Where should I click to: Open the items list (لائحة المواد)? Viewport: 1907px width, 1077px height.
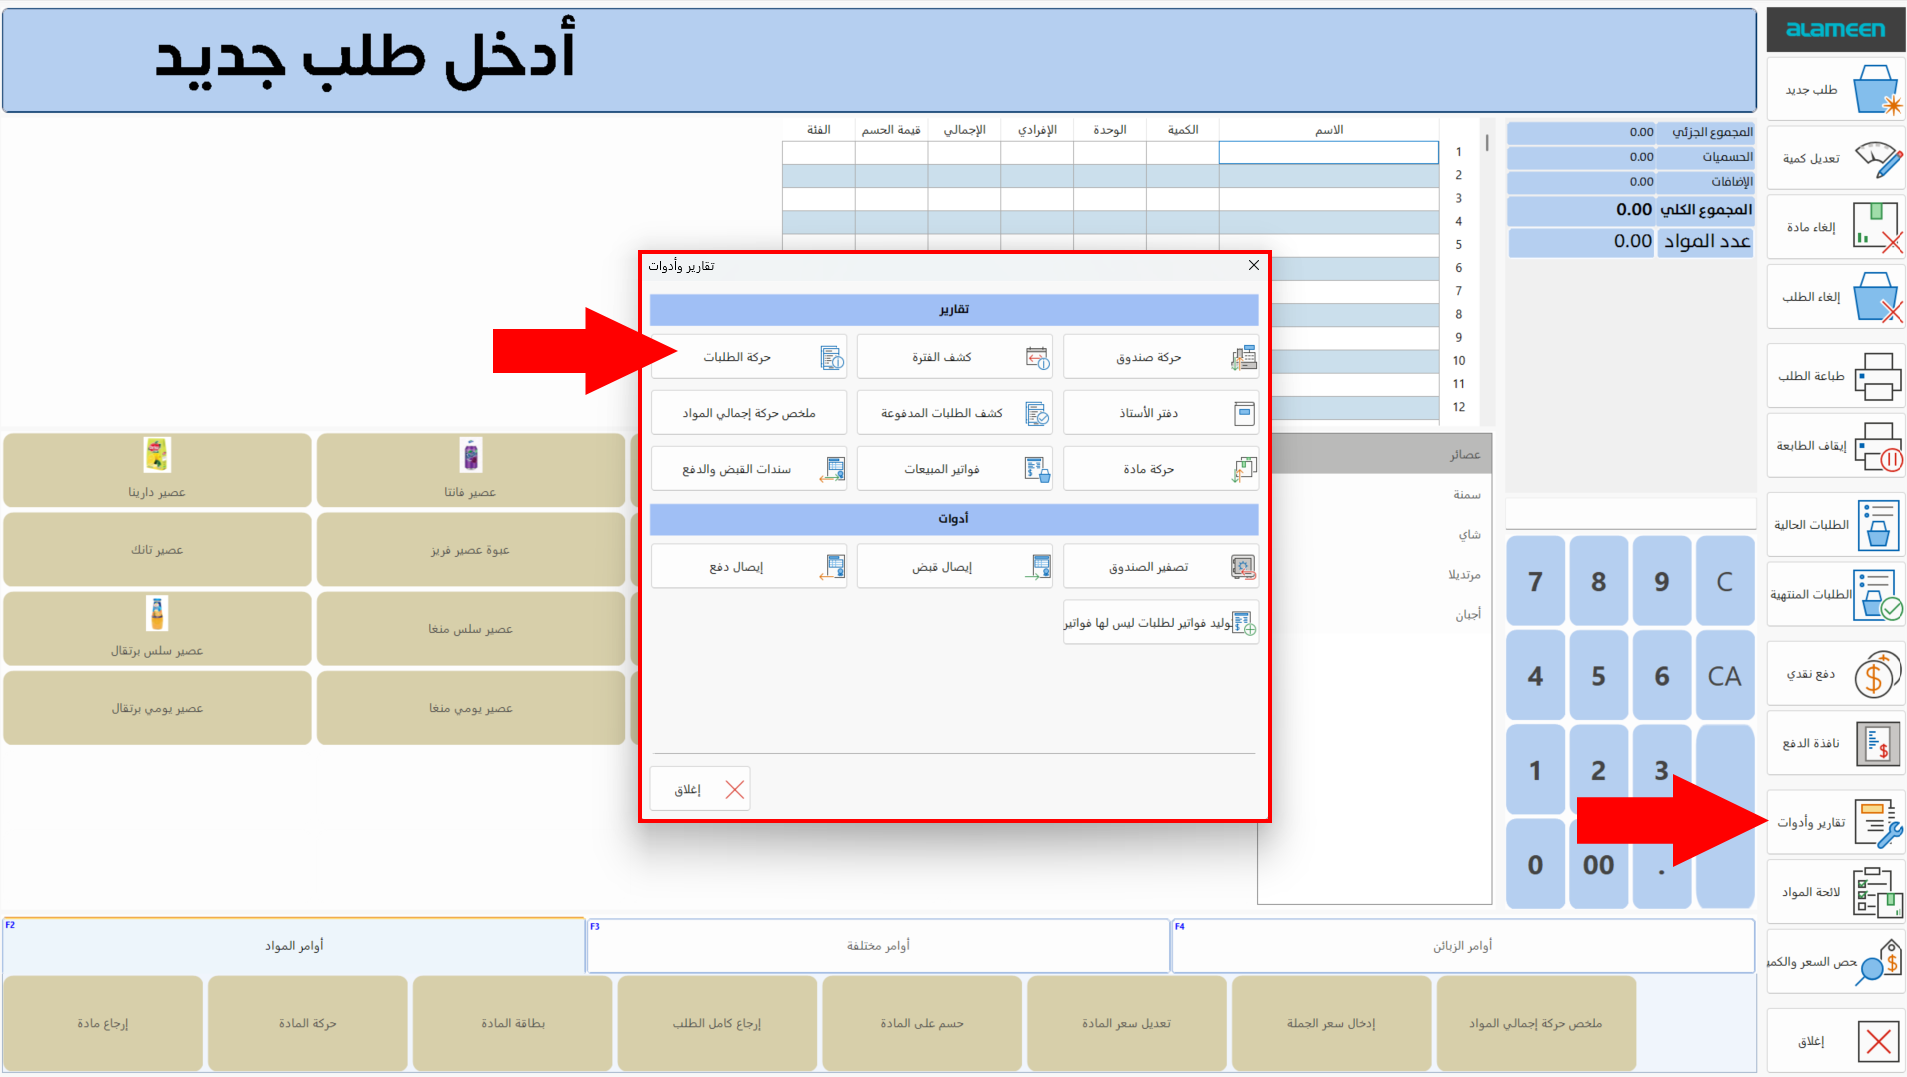point(1836,892)
